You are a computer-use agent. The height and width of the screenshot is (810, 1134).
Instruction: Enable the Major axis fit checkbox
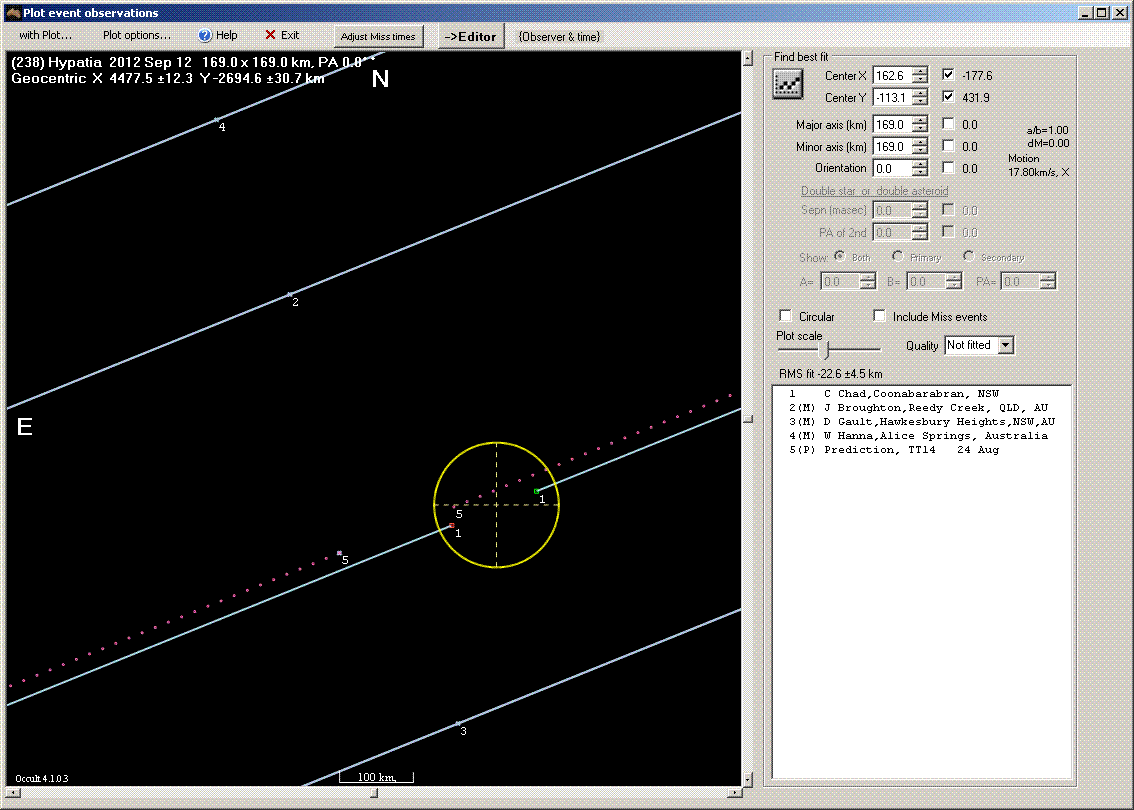tap(948, 124)
